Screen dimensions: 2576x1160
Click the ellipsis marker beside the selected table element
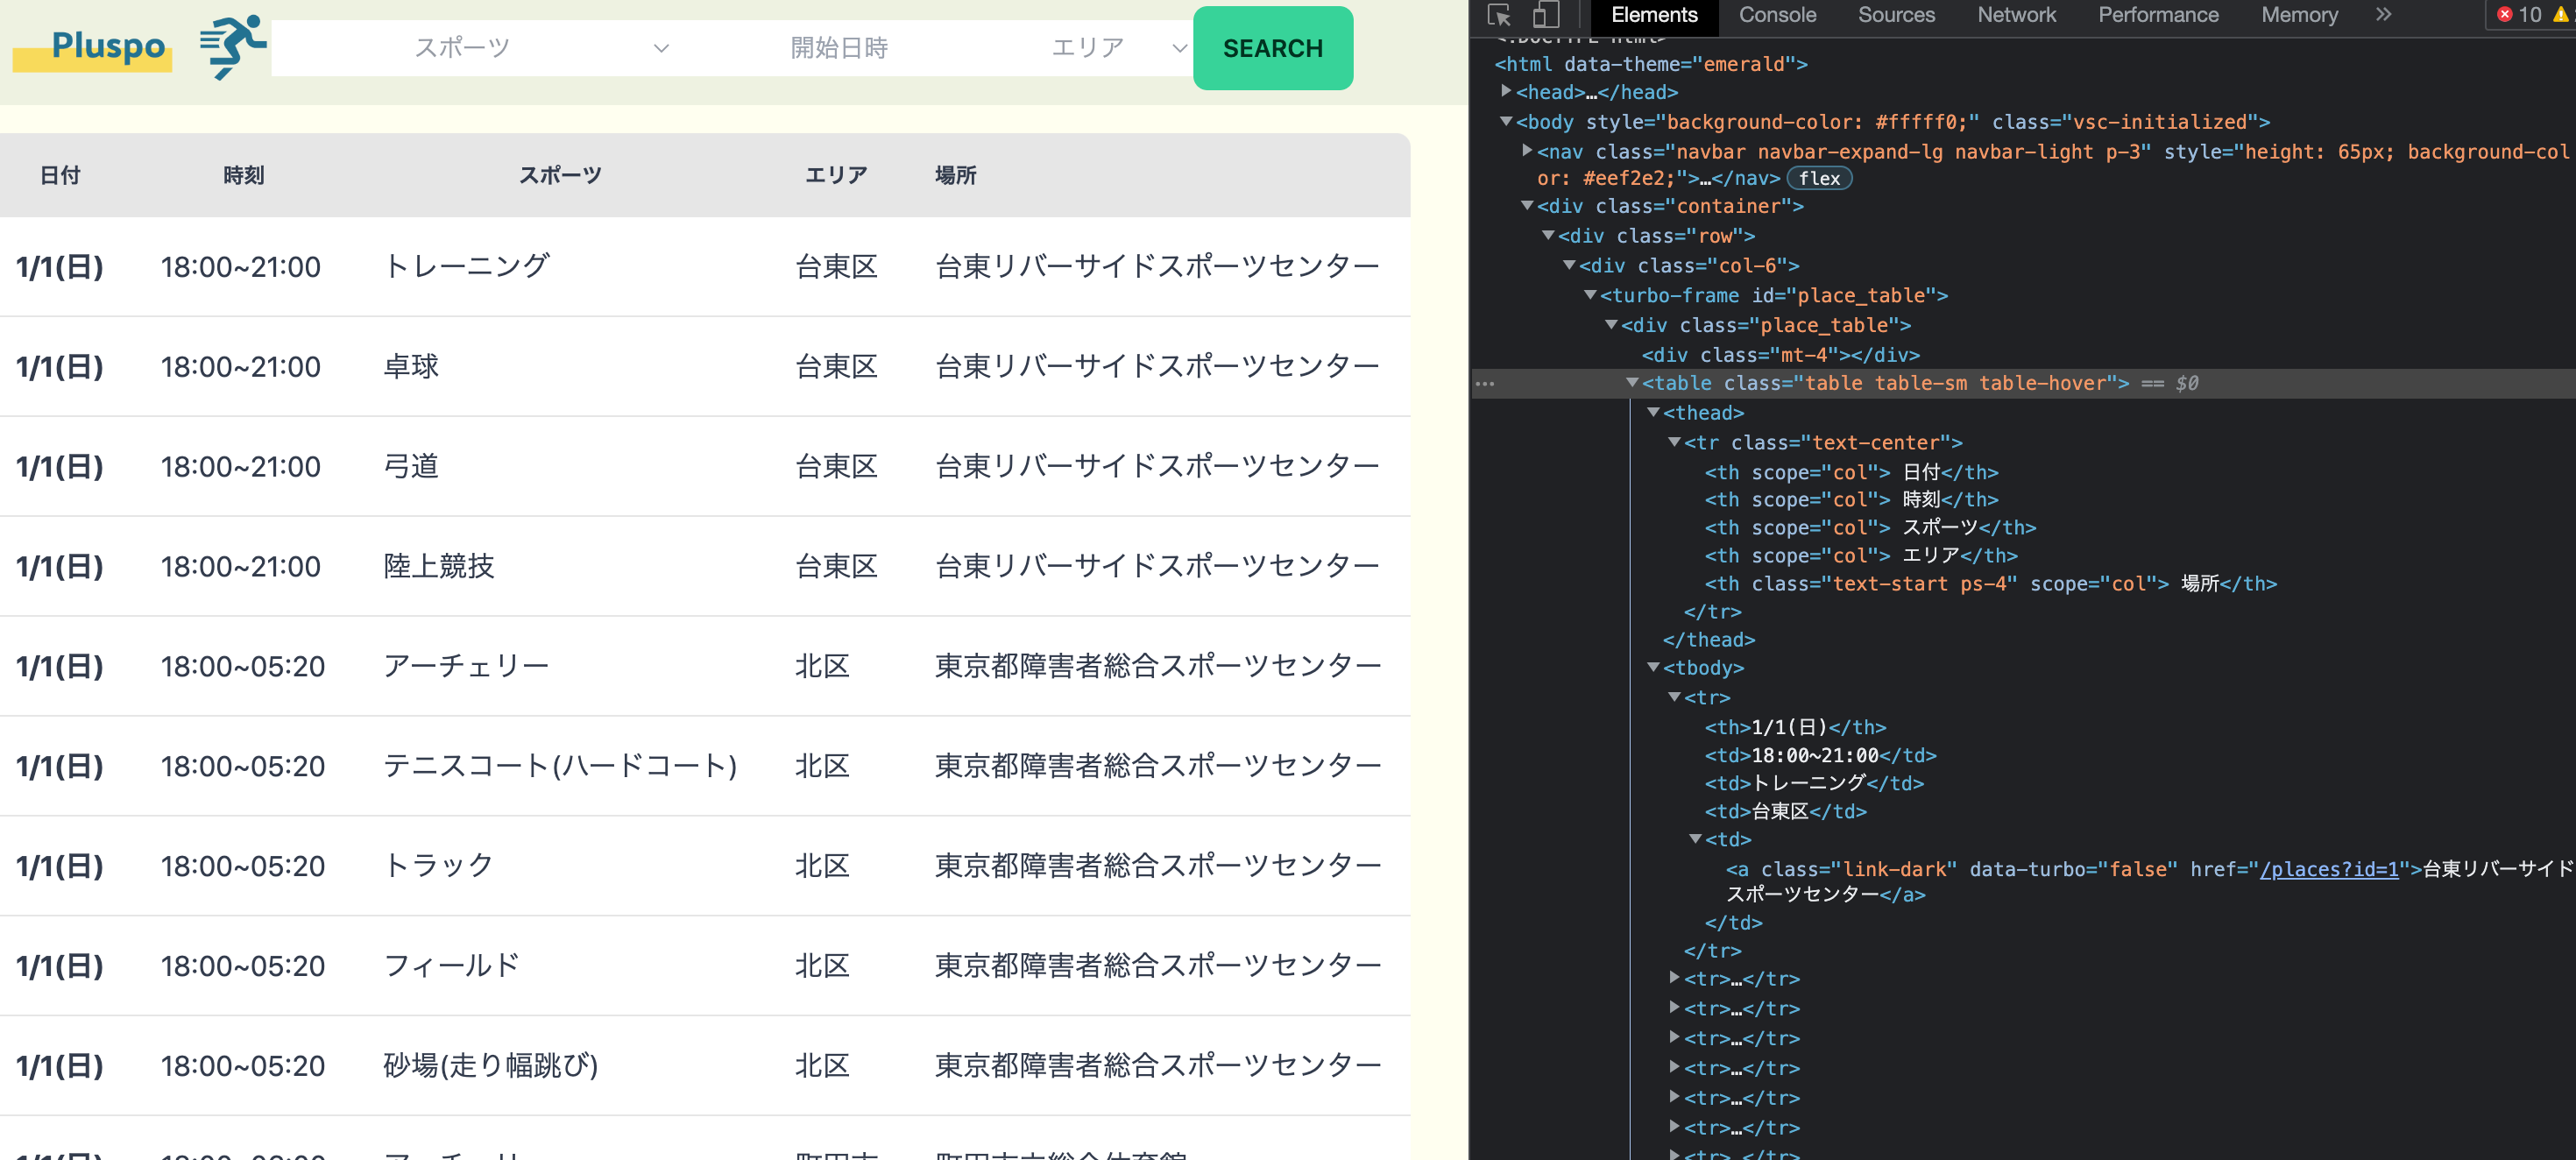[1486, 383]
